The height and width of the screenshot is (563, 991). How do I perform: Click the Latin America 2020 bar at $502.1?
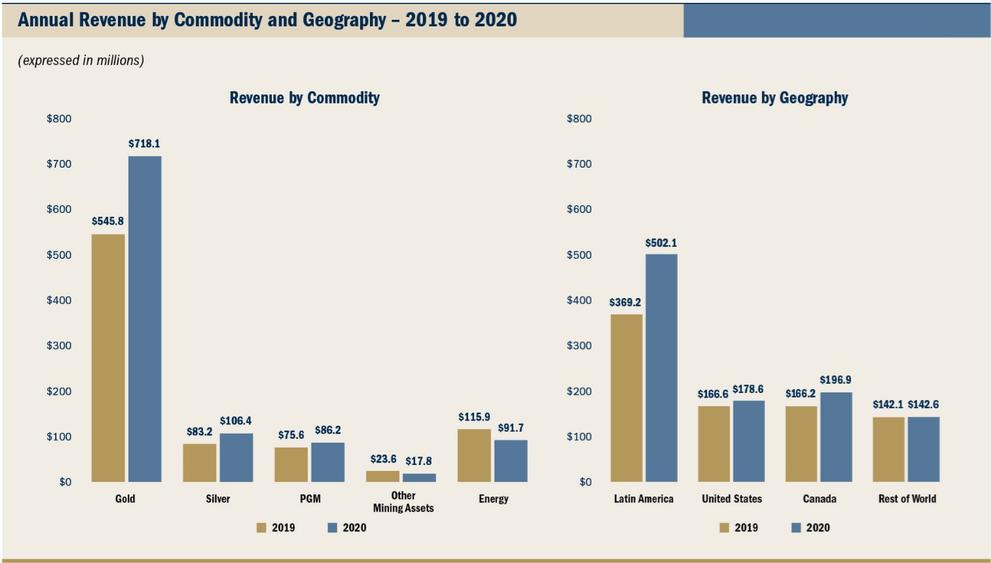click(x=661, y=368)
